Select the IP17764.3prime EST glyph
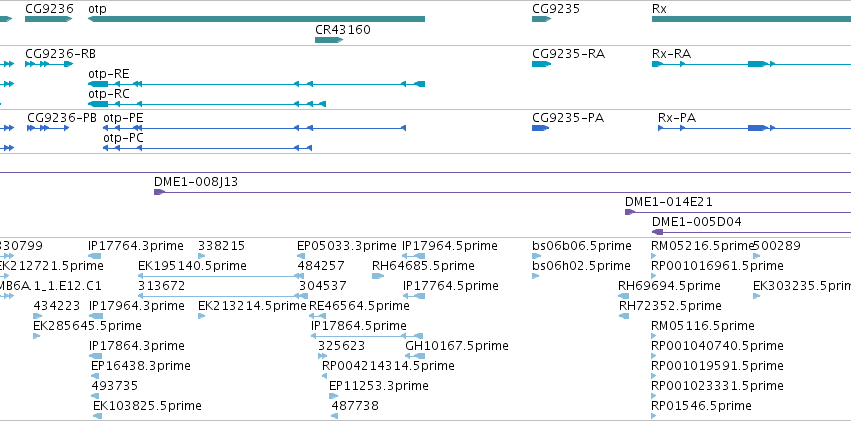Viewport: 851px width, 421px height. click(95, 256)
